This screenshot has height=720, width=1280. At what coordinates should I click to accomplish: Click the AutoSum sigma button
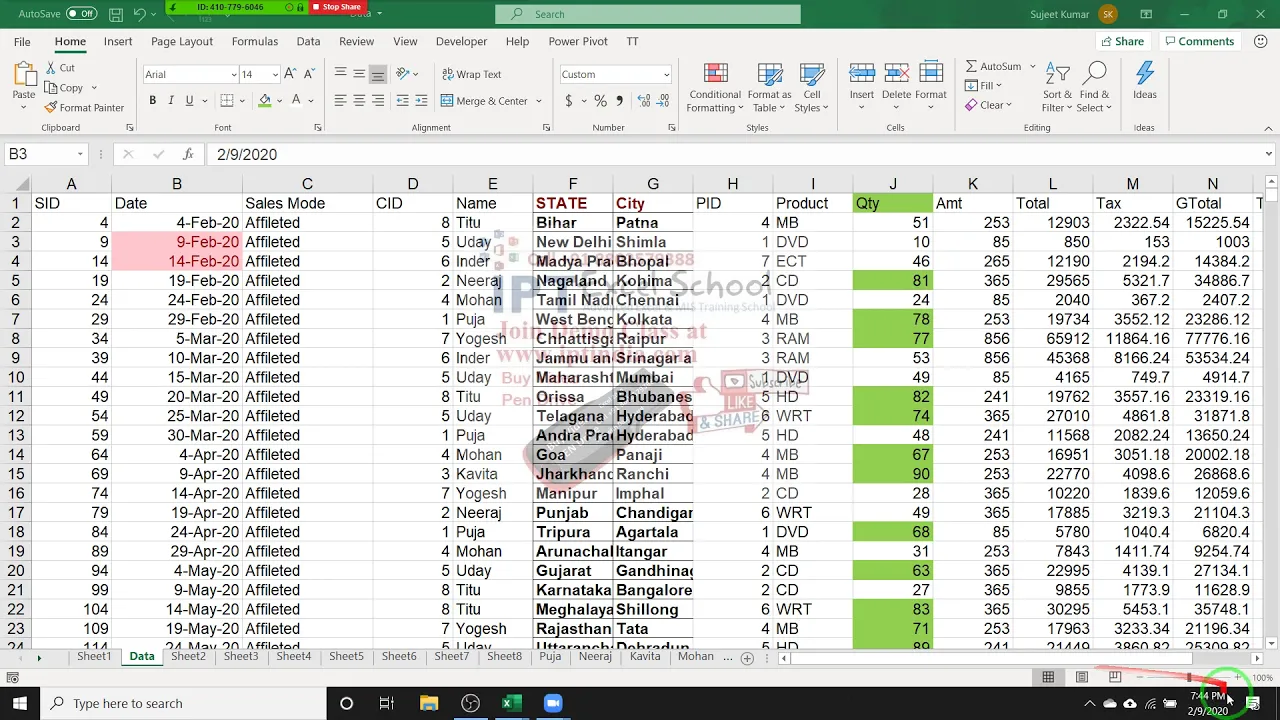992,66
